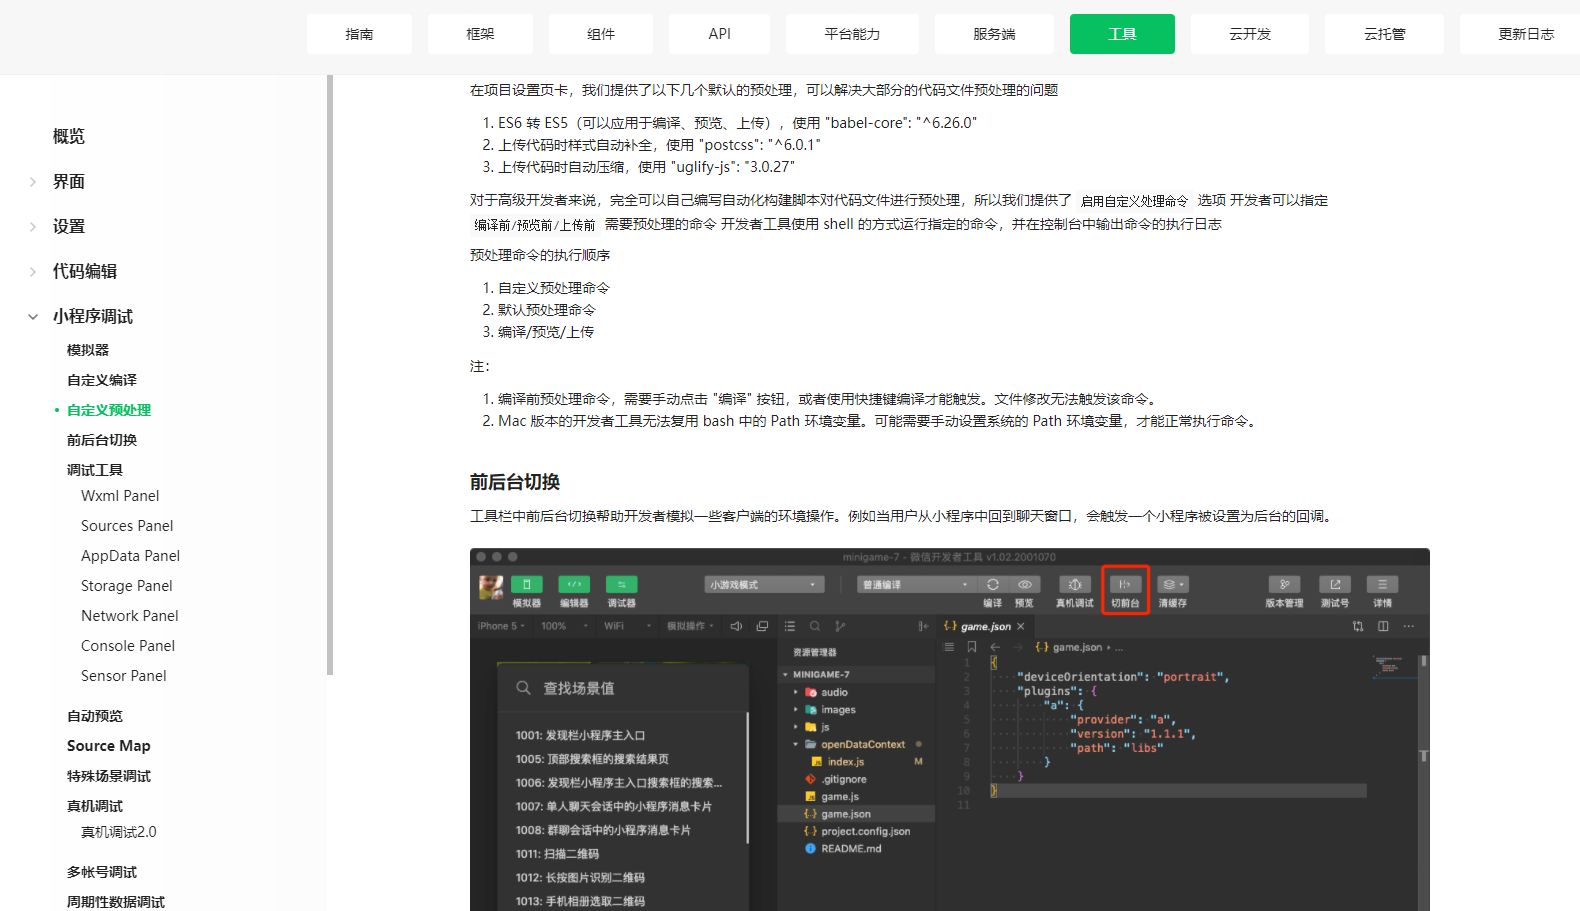1580x911 pixels.
Task: Open the 真机调试2.0 sub-item
Action: [119, 832]
